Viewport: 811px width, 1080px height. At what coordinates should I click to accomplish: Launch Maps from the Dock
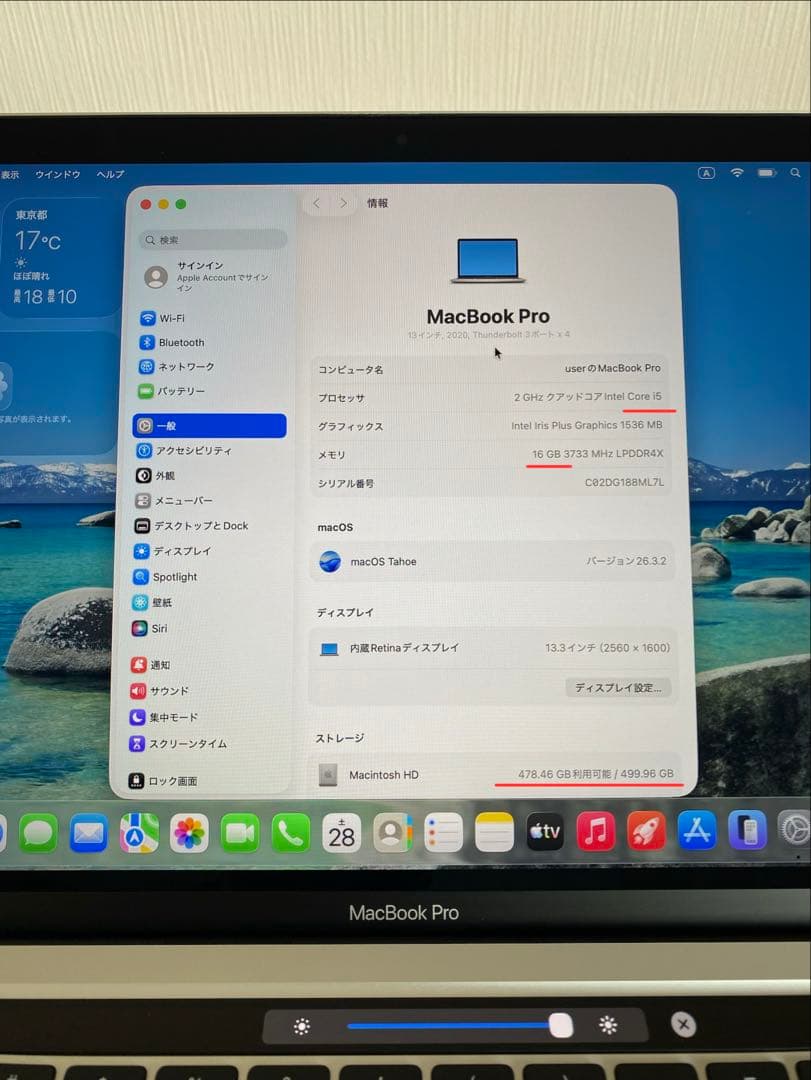[138, 833]
